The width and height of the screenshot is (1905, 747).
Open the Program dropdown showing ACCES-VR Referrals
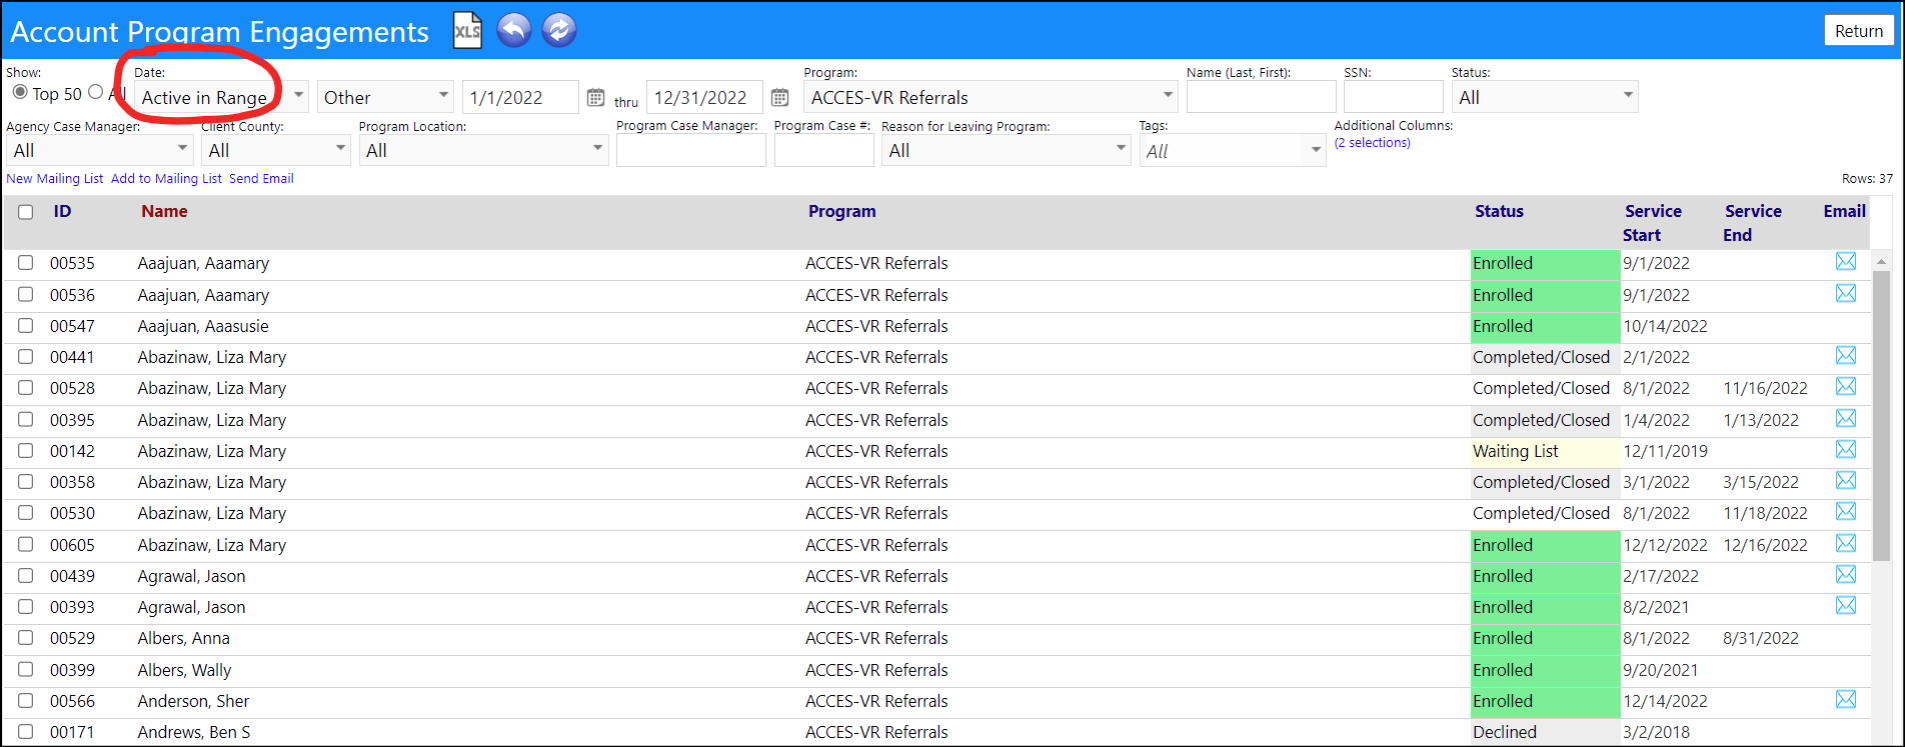(990, 97)
